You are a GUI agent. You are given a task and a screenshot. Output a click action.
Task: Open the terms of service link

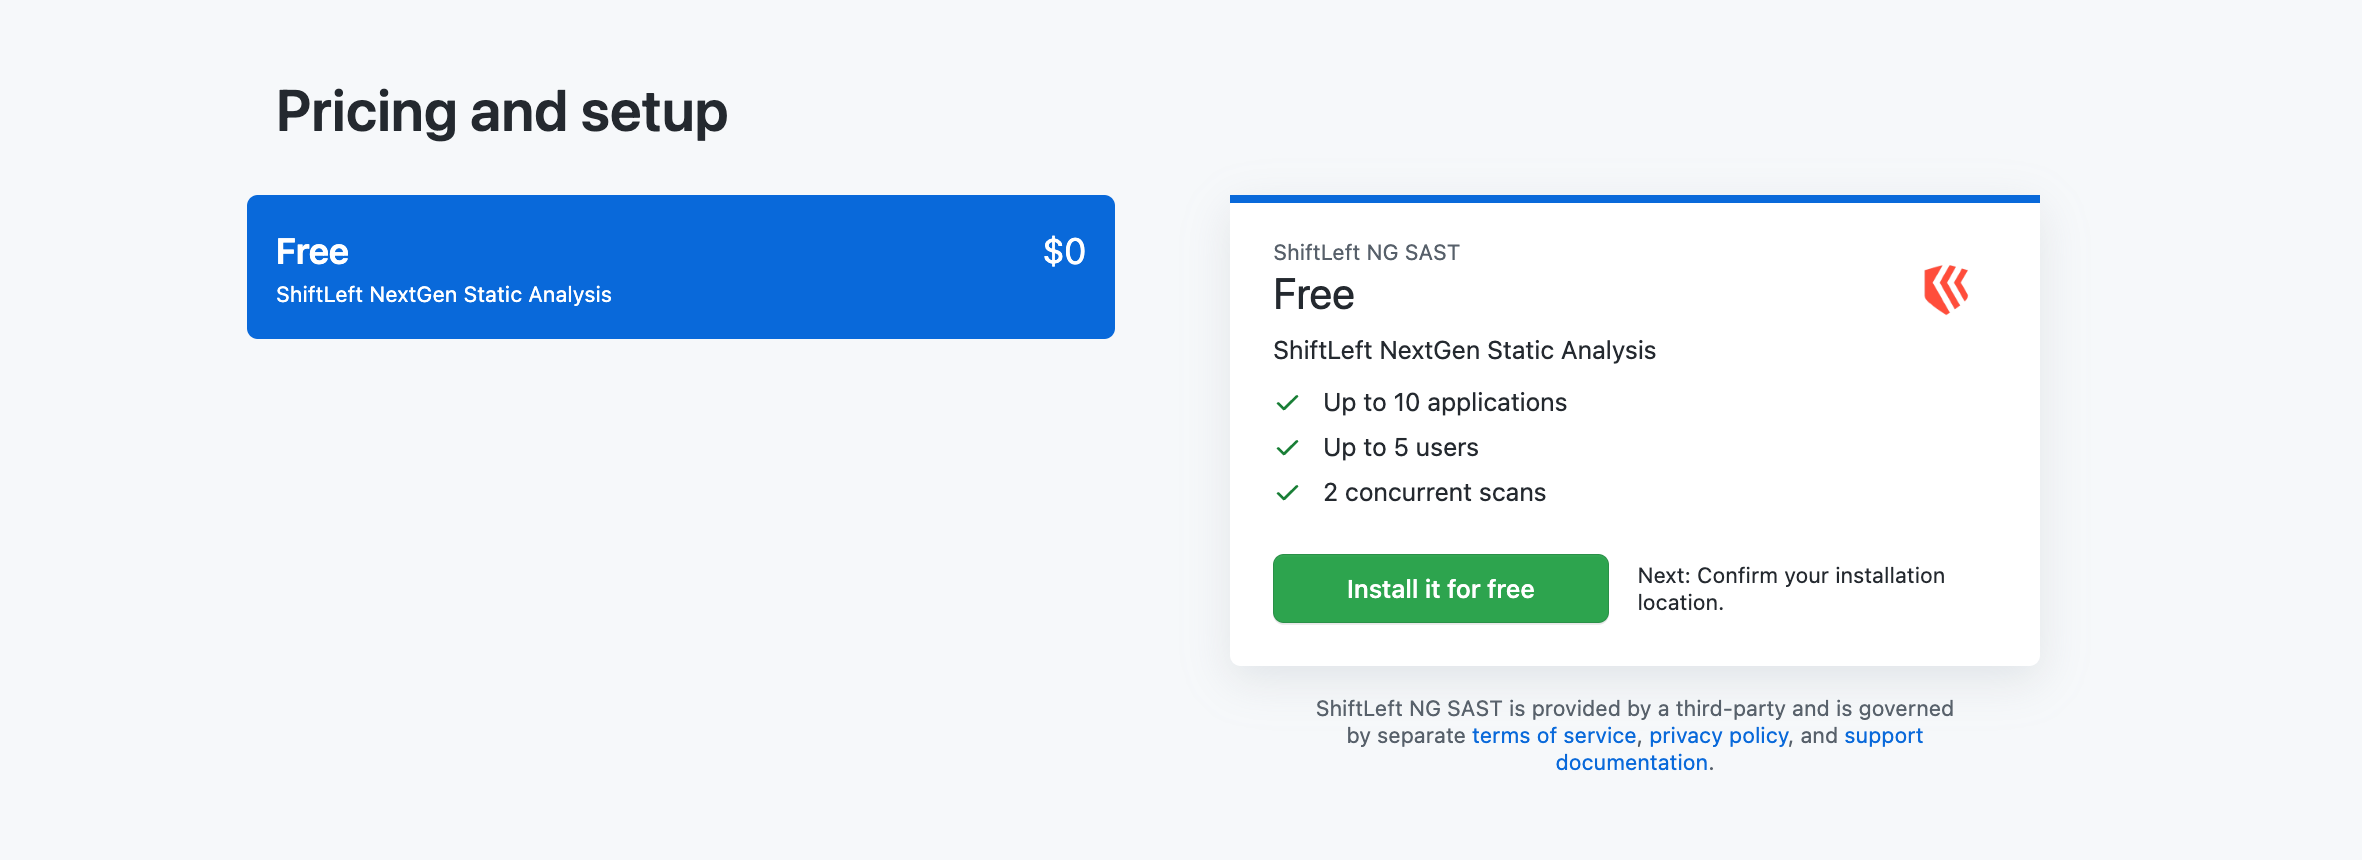coord(1554,736)
